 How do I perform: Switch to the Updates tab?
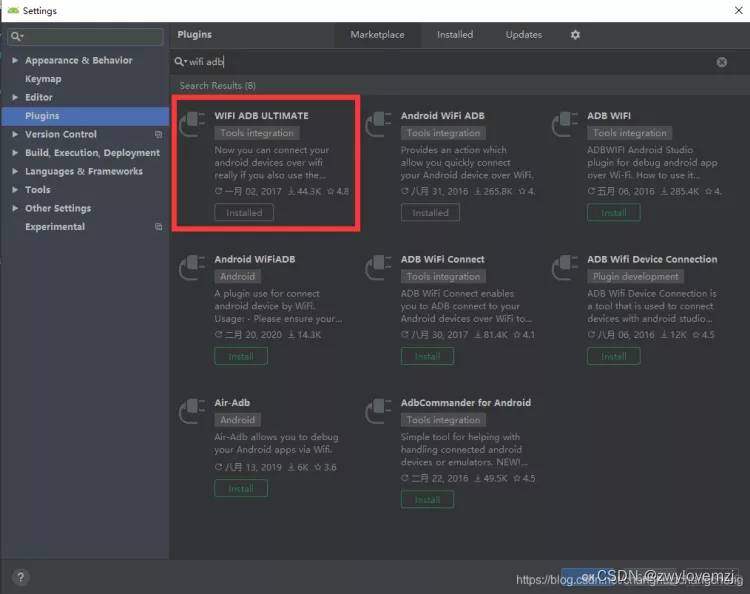click(x=524, y=35)
